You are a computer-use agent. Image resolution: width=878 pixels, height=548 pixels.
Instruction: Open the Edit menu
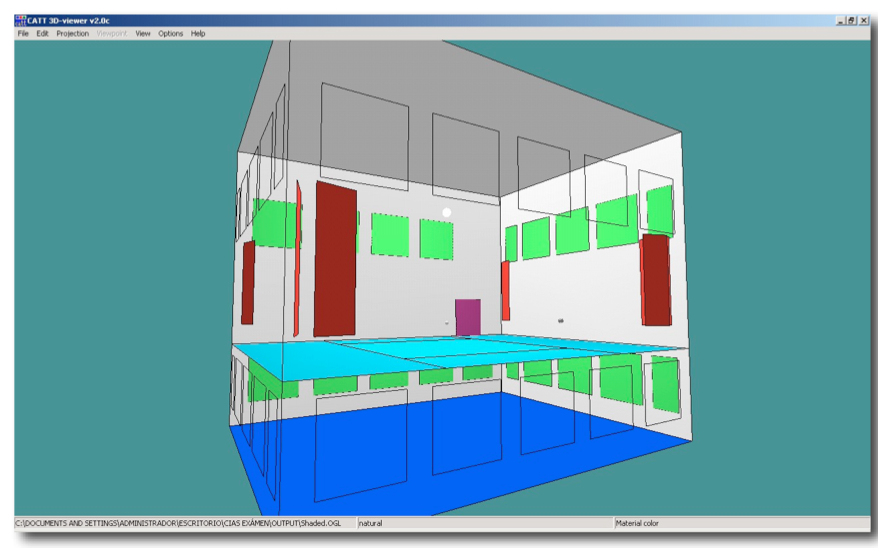[x=42, y=34]
